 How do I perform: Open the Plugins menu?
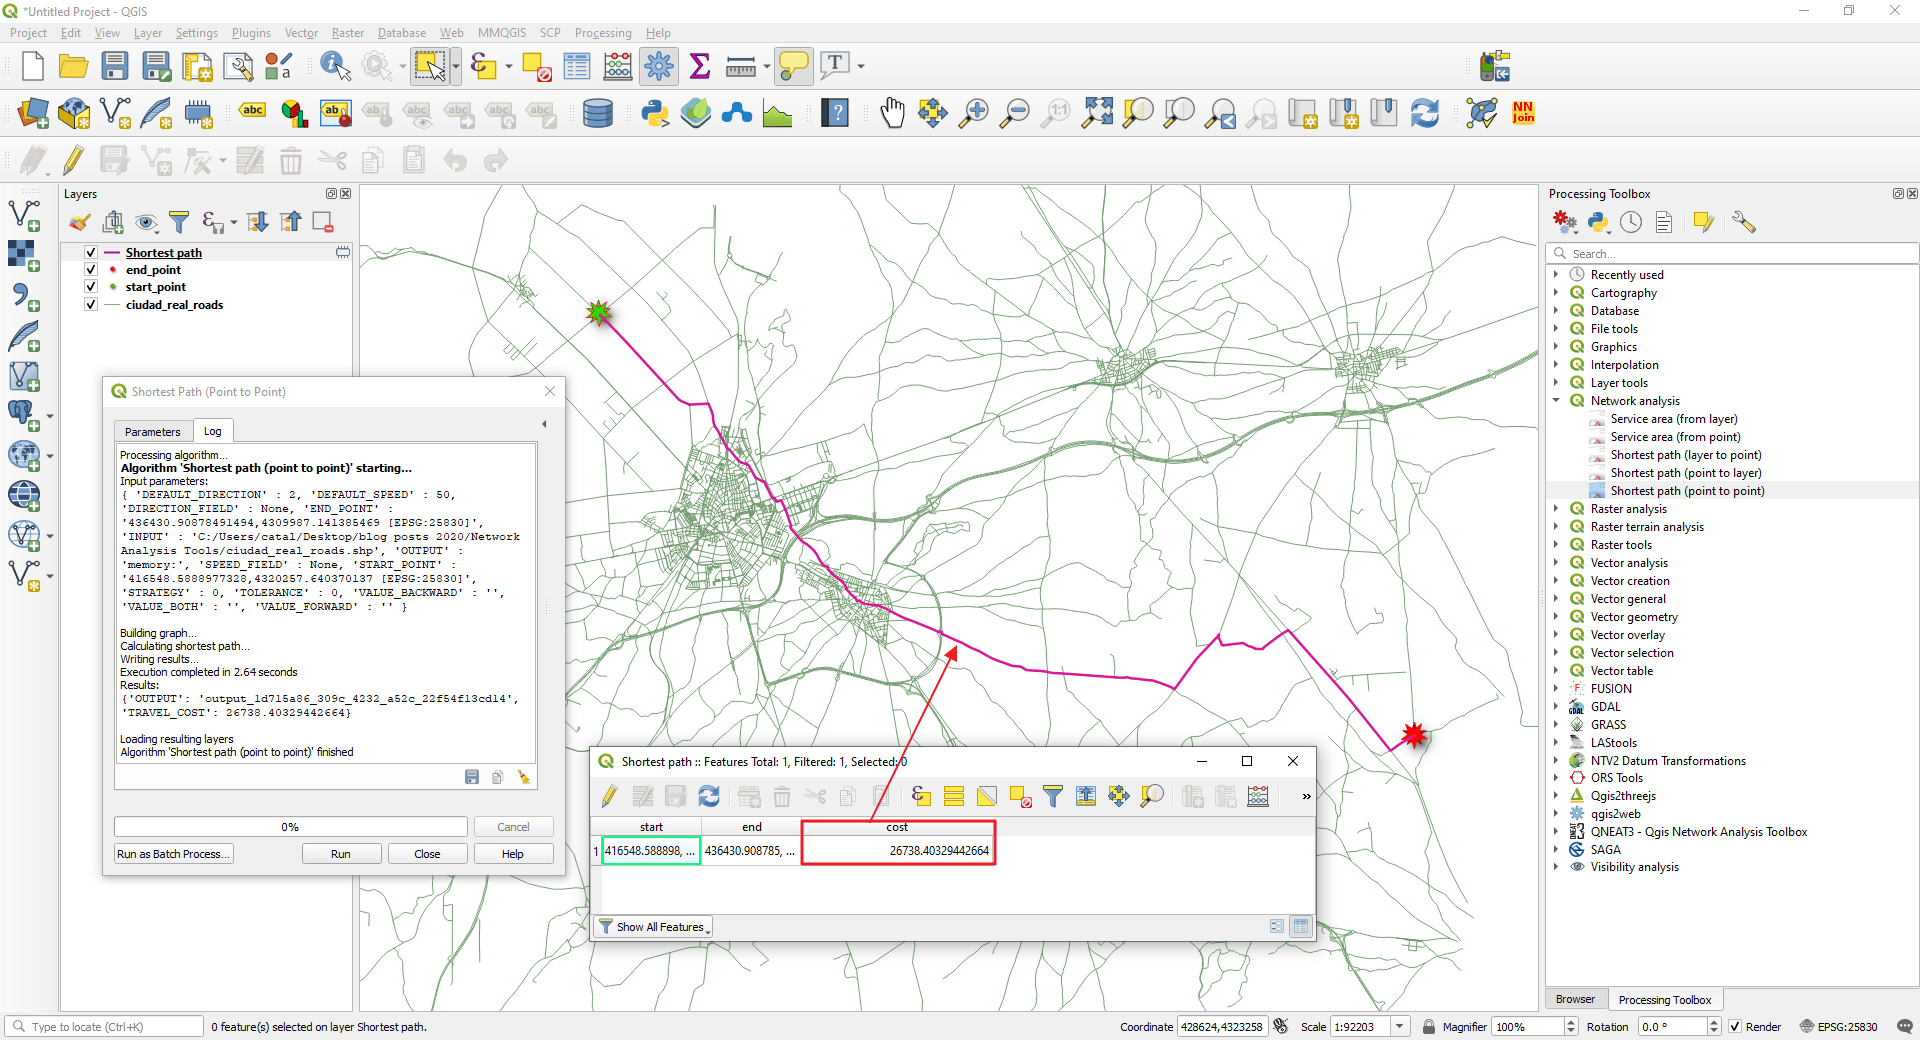(251, 33)
